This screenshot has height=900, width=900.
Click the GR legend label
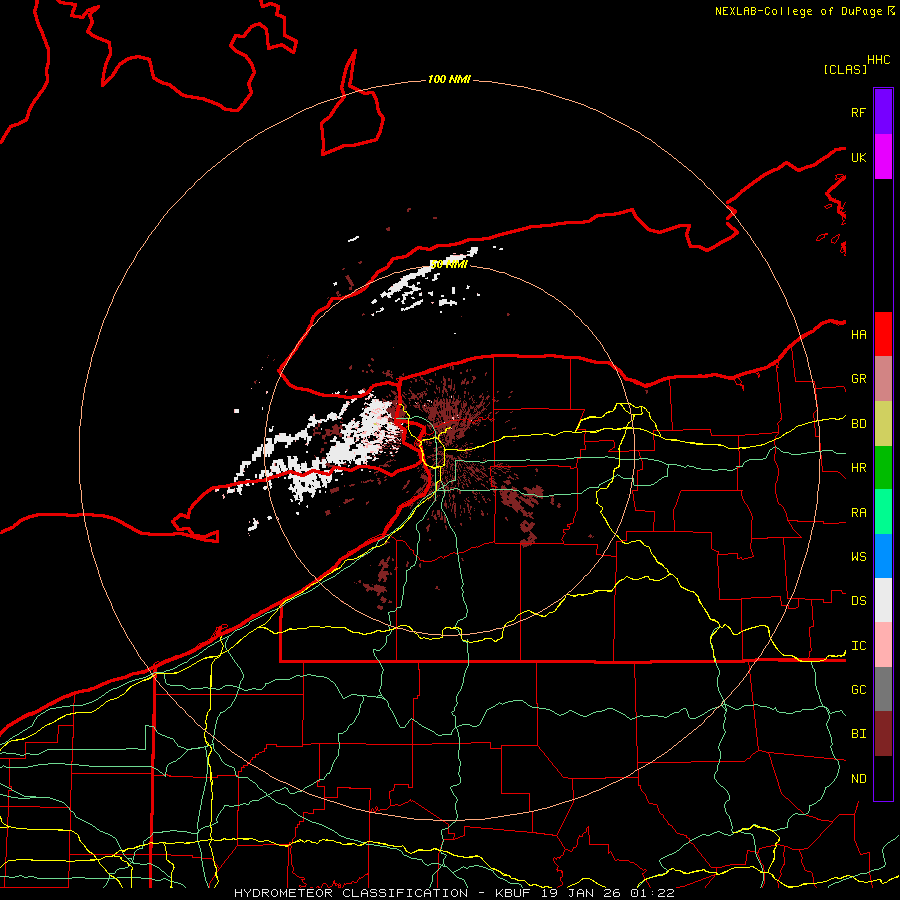coord(858,379)
